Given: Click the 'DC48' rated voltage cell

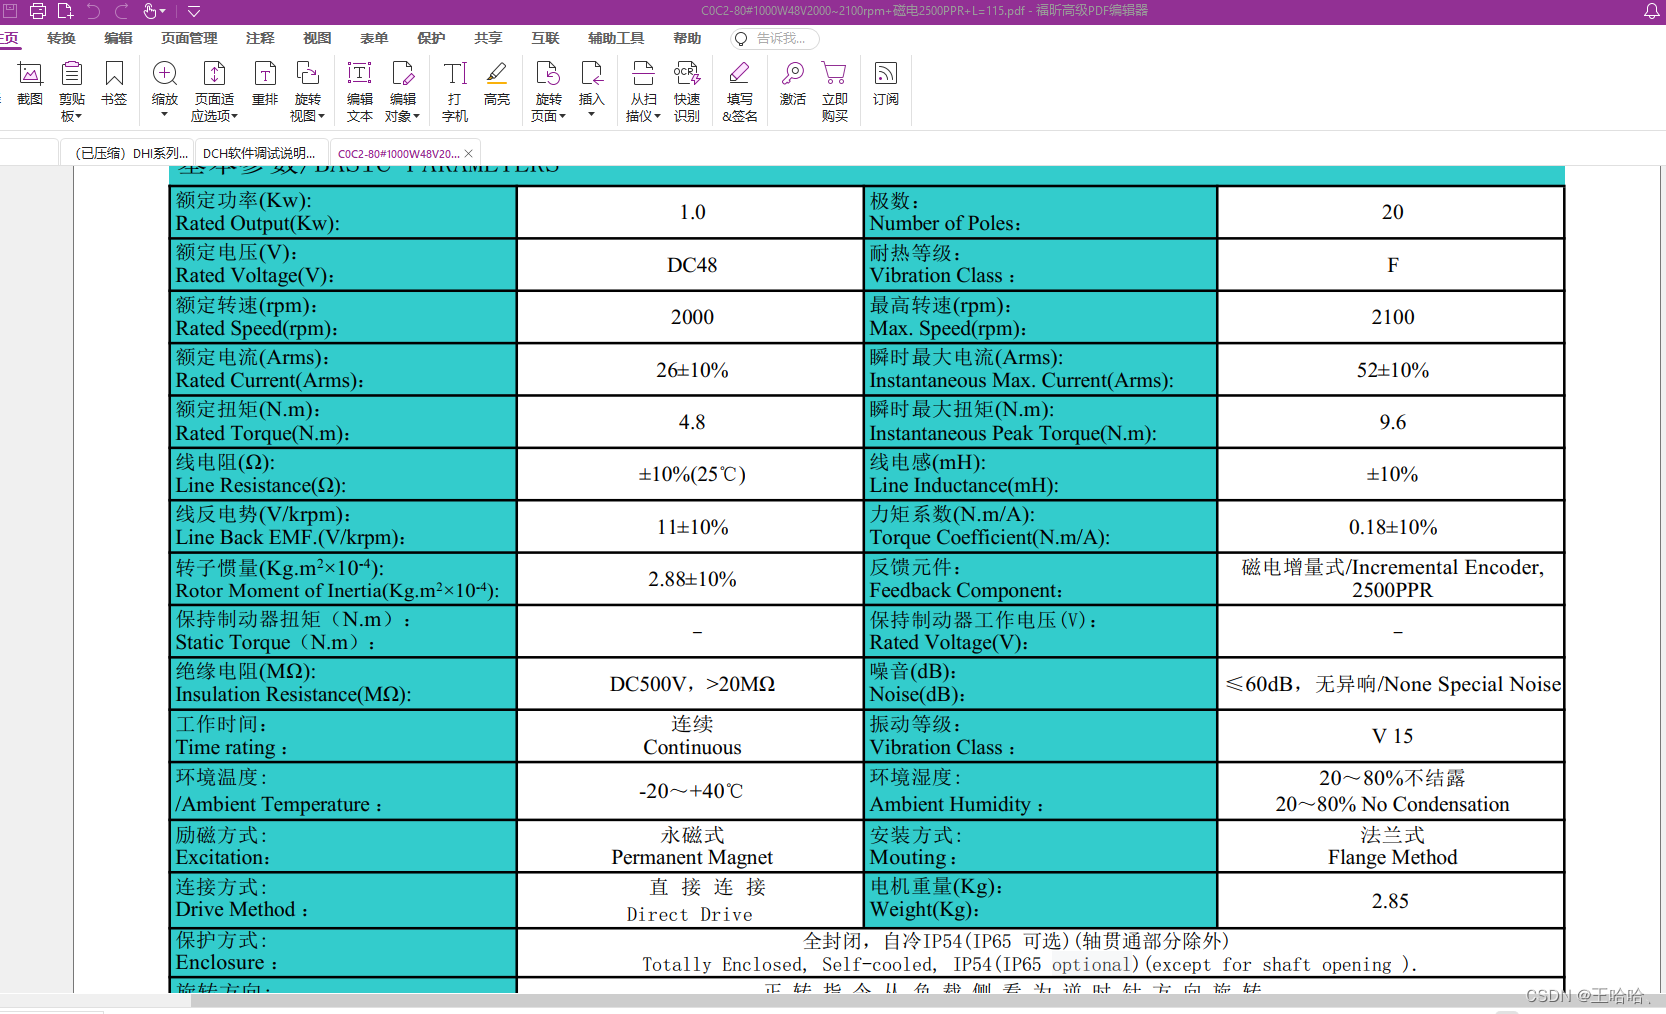Looking at the screenshot, I should [692, 265].
